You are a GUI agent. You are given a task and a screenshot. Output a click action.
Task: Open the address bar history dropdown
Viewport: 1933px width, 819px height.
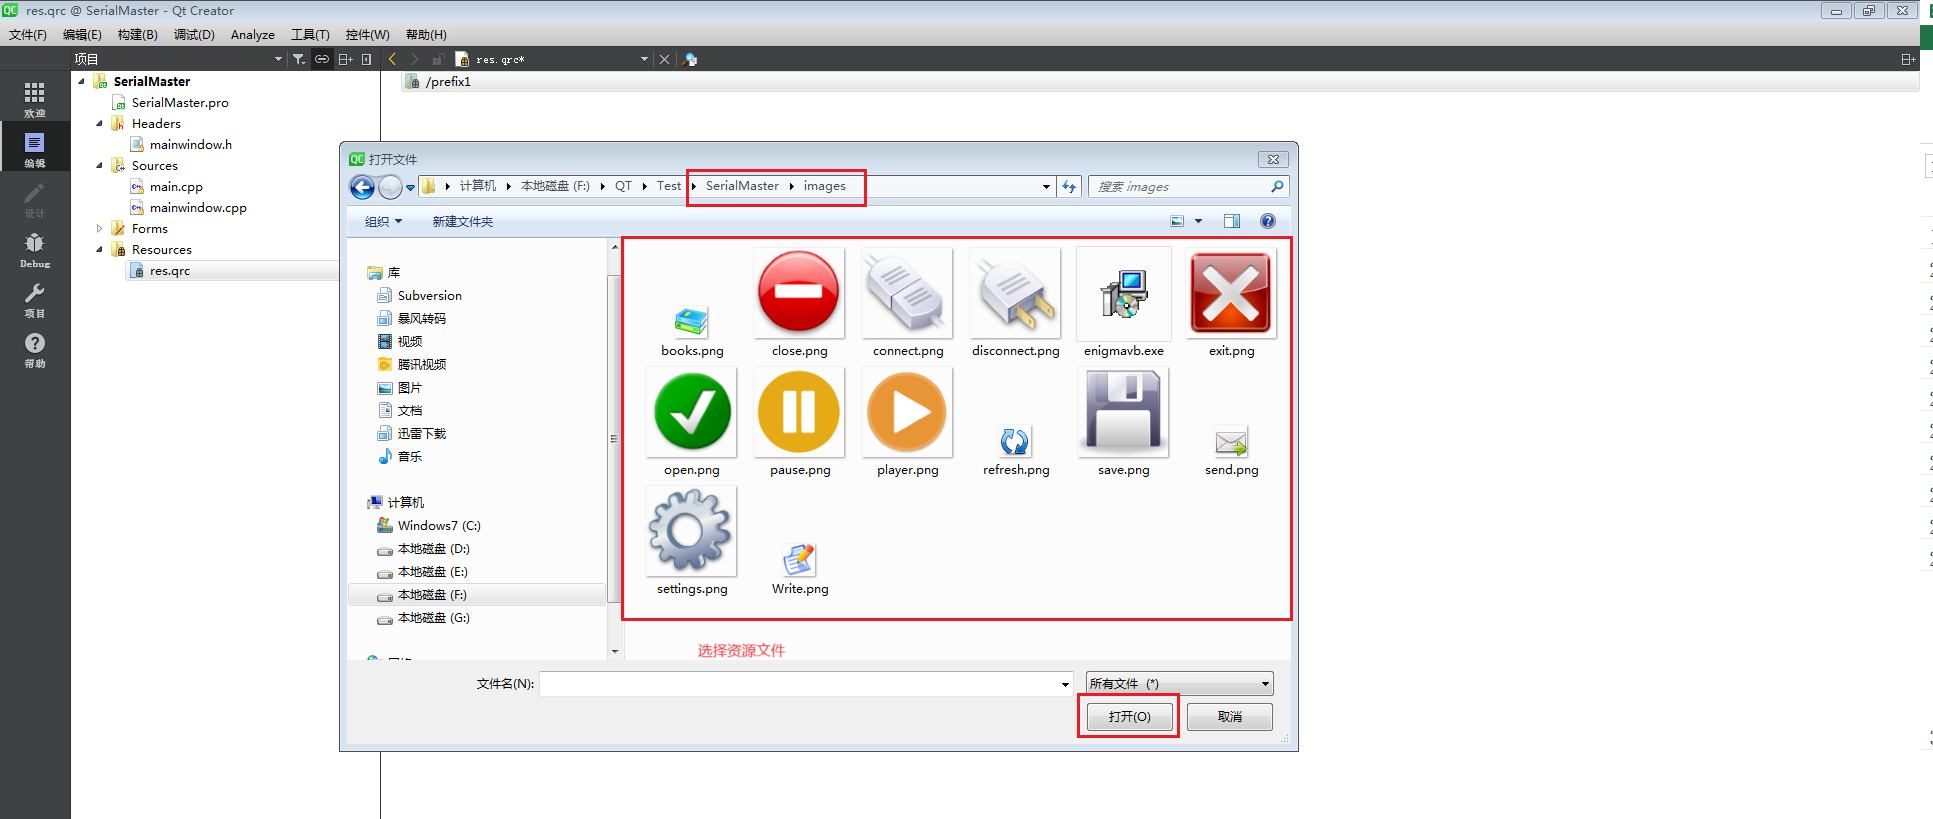pos(1046,186)
